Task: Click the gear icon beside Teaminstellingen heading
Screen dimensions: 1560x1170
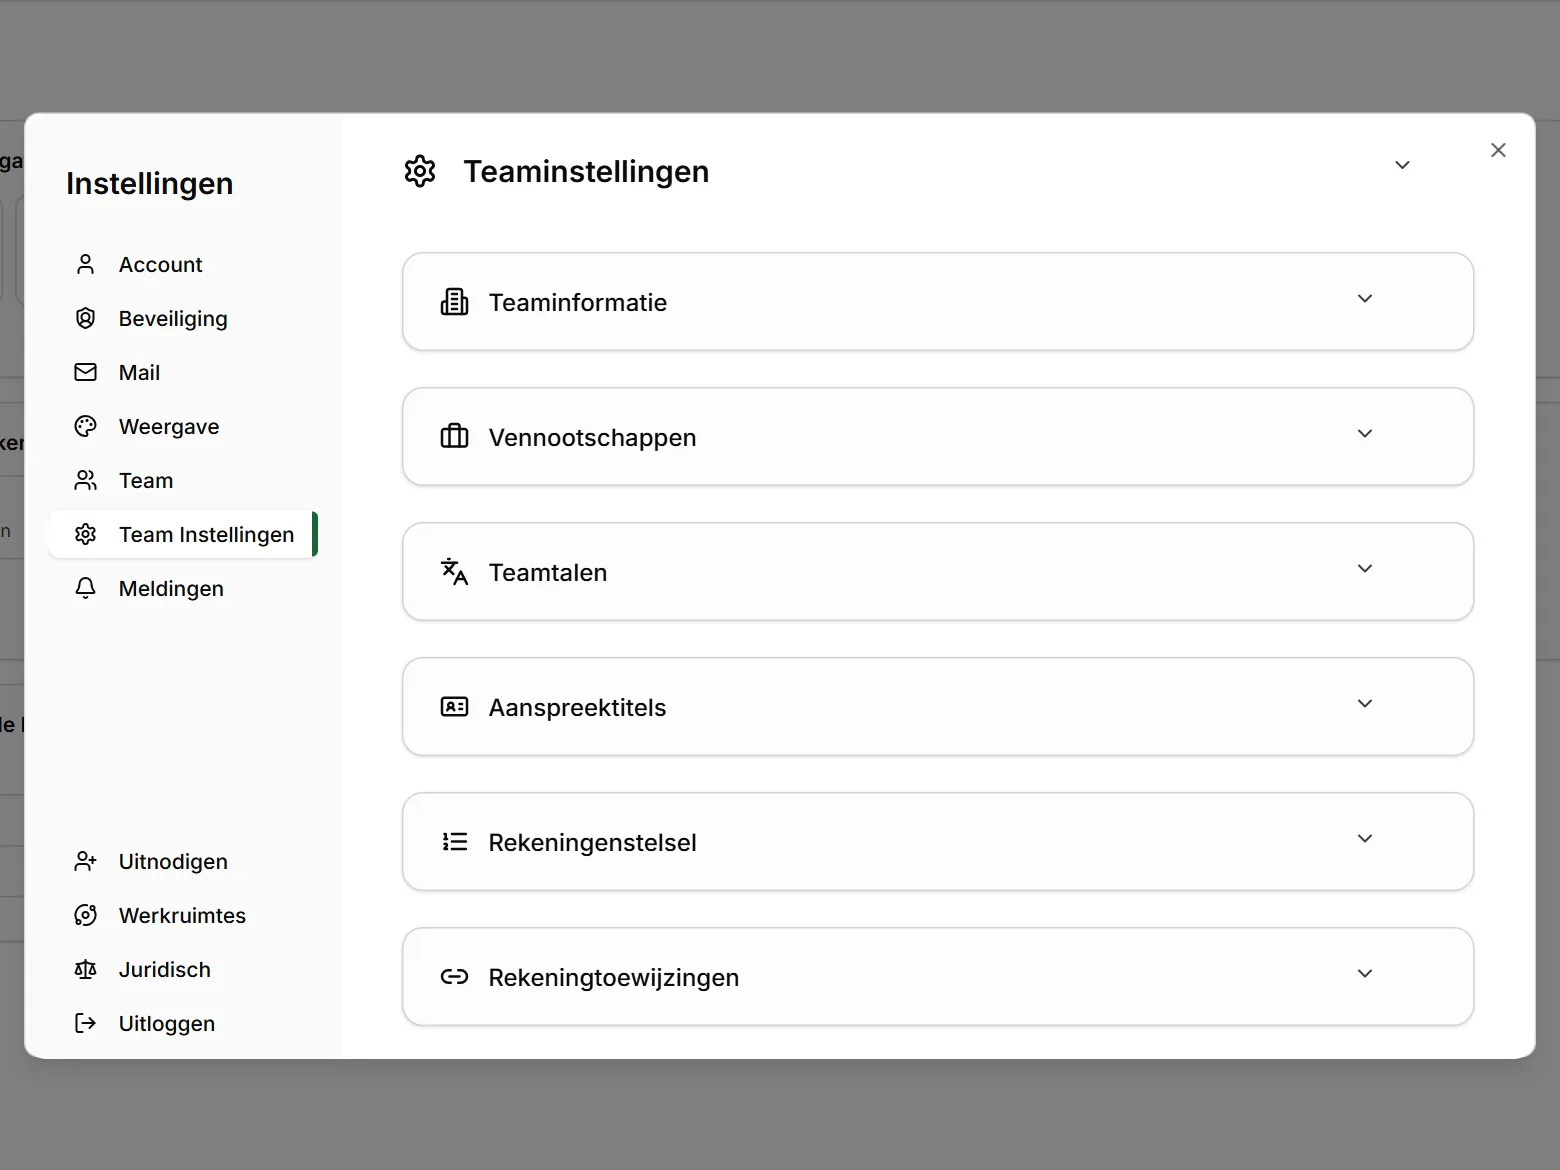Action: click(x=420, y=171)
